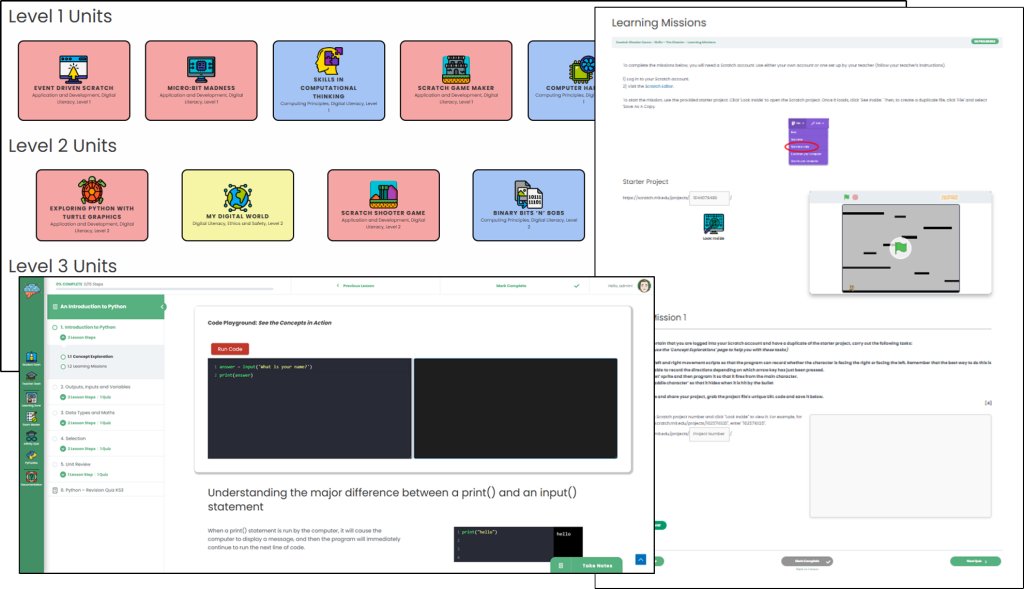
Task: Click the quiz icon beside Python Revision Quiz KS3
Action: pyautogui.click(x=55, y=490)
